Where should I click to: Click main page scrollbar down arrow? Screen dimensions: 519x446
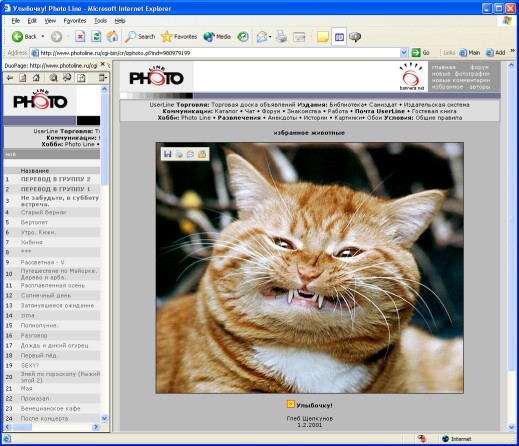click(x=512, y=427)
